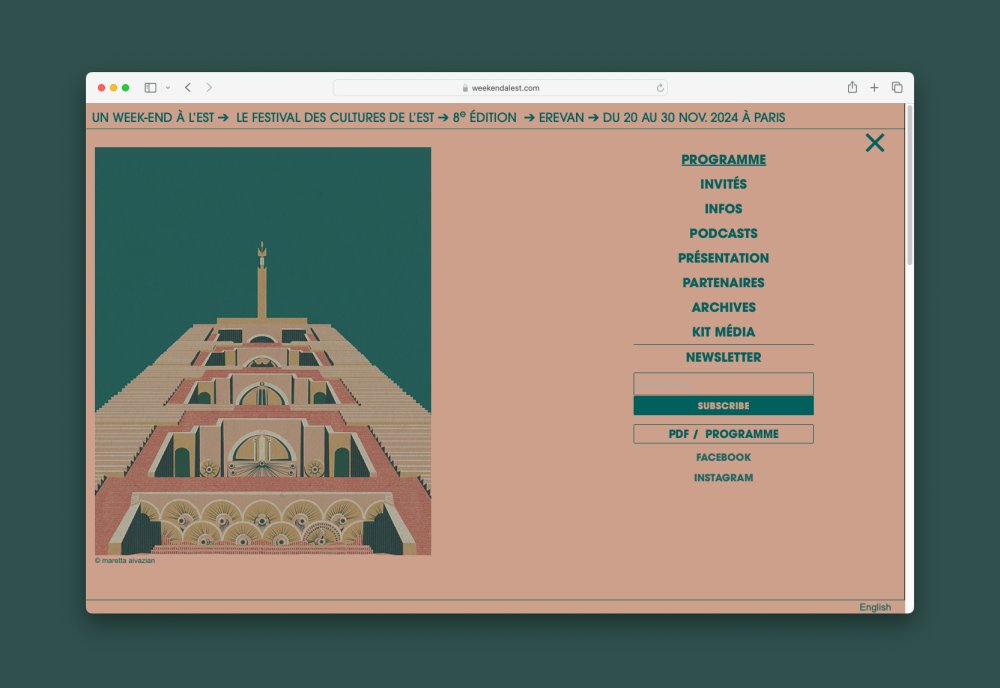Open the PODCASTS menu item
The width and height of the screenshot is (1000, 688).
(723, 233)
